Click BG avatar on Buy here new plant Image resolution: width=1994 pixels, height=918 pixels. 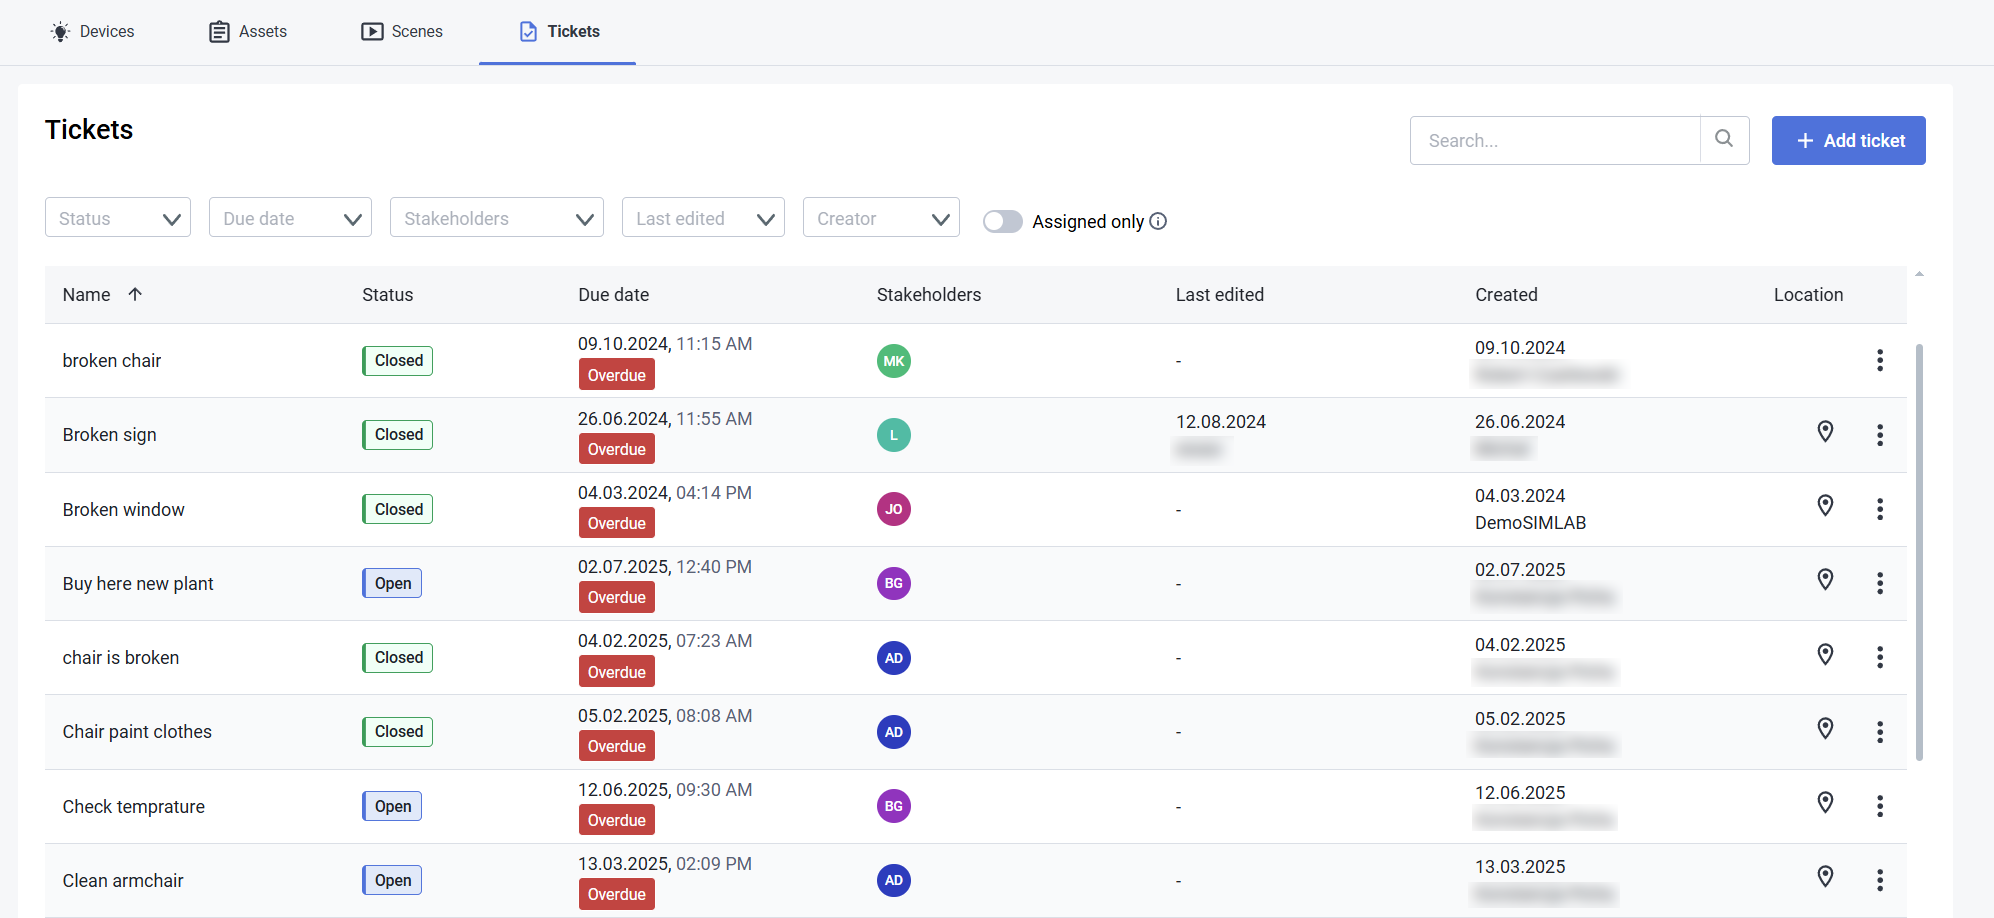(x=894, y=583)
